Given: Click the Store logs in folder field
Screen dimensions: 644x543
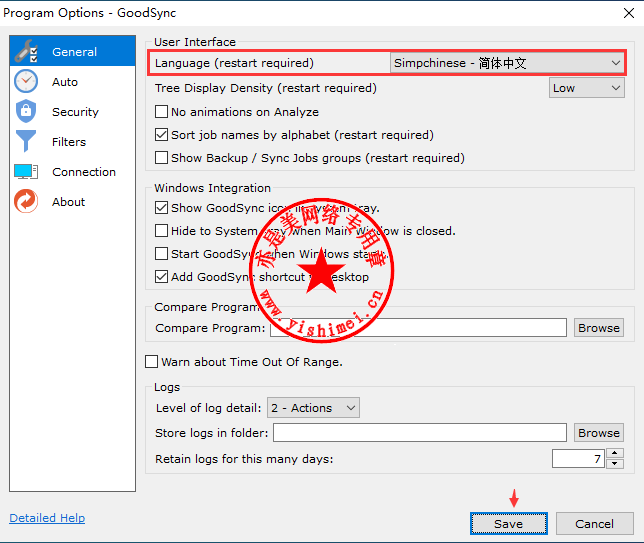Looking at the screenshot, I should point(420,433).
